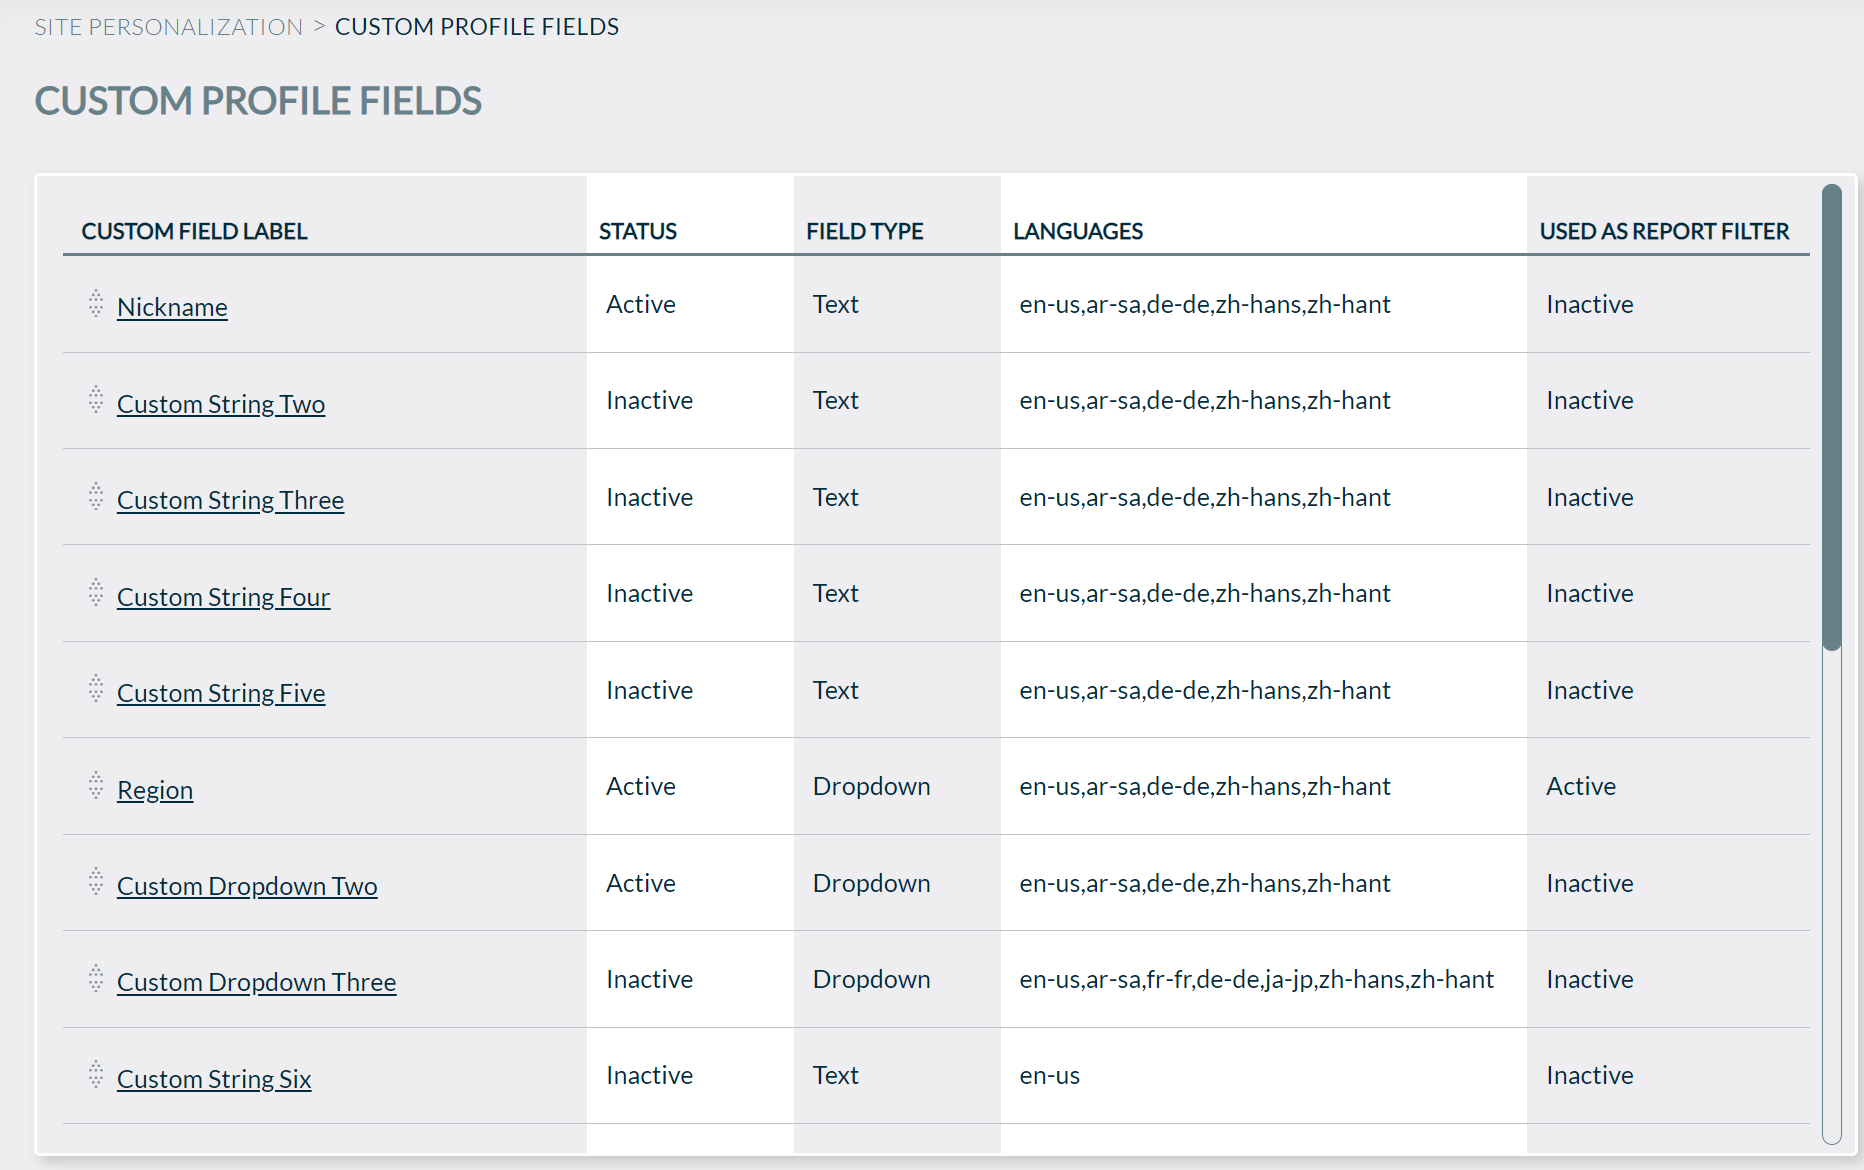
Task: Open the Nickname field settings
Action: [172, 307]
